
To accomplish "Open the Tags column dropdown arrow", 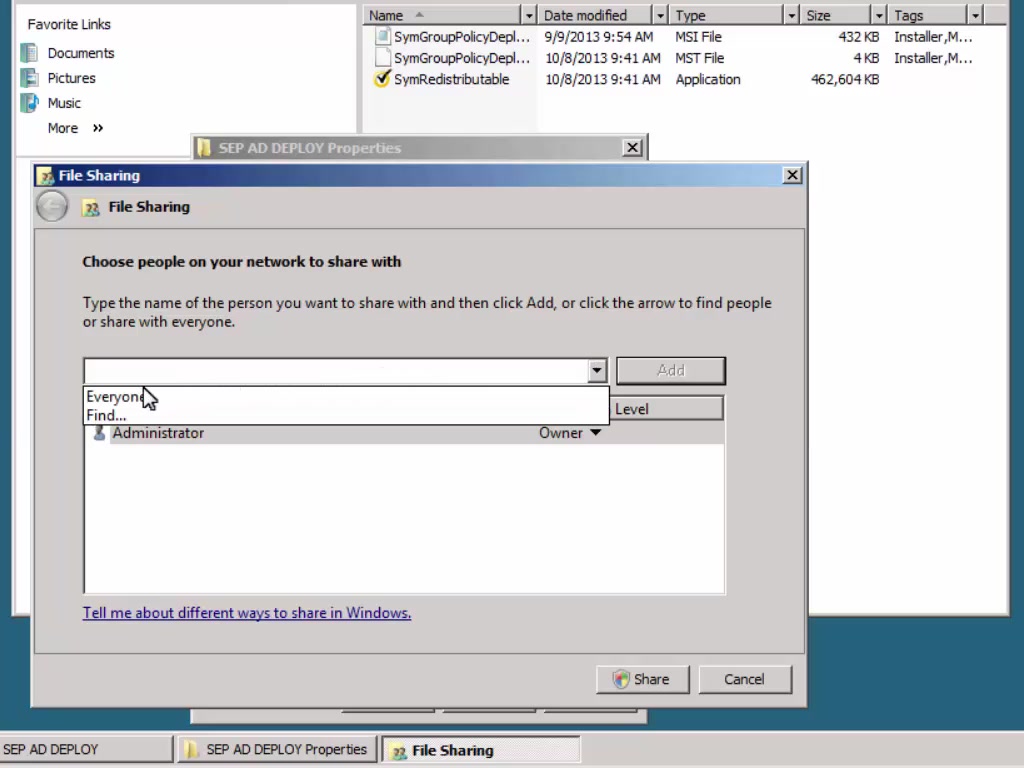I will click(x=975, y=15).
